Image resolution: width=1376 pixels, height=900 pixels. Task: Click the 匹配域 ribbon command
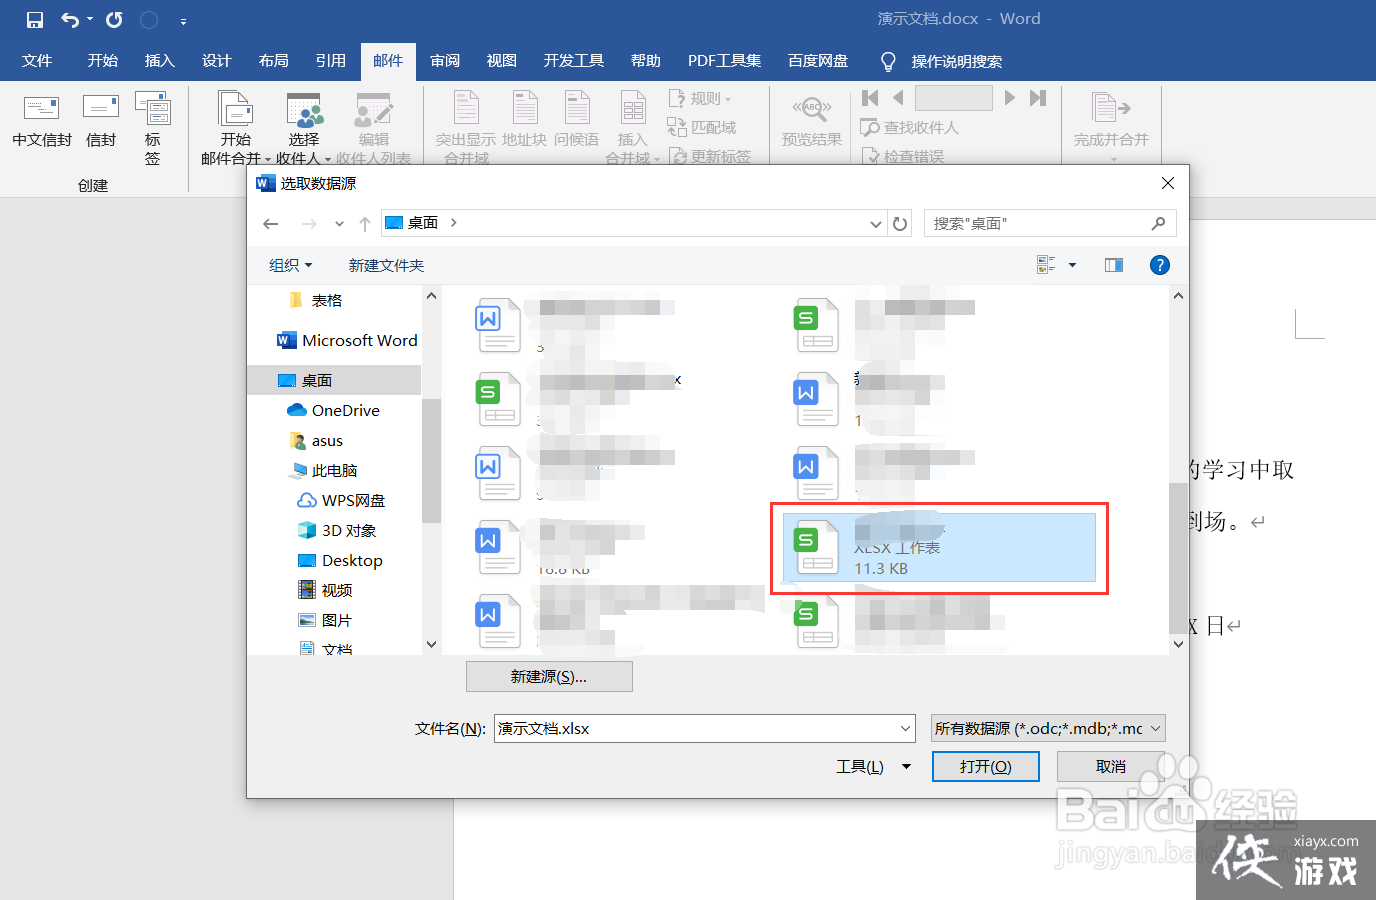(x=702, y=127)
